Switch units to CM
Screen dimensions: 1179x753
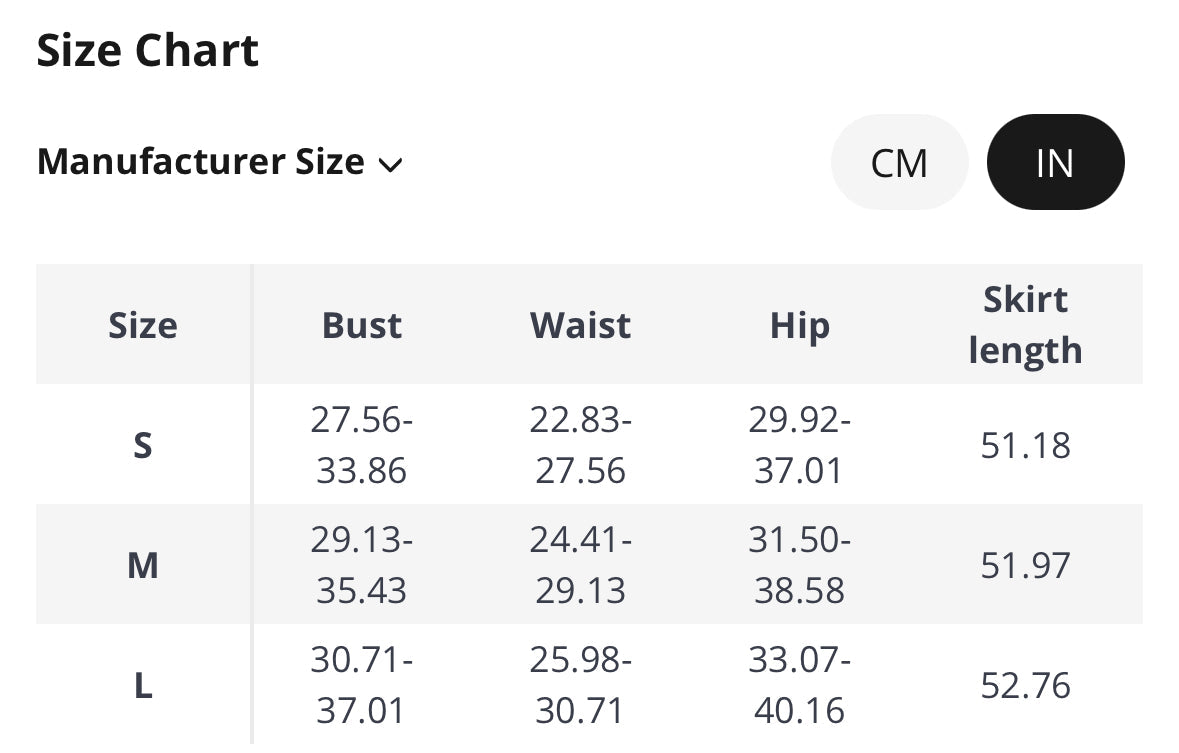tap(899, 162)
